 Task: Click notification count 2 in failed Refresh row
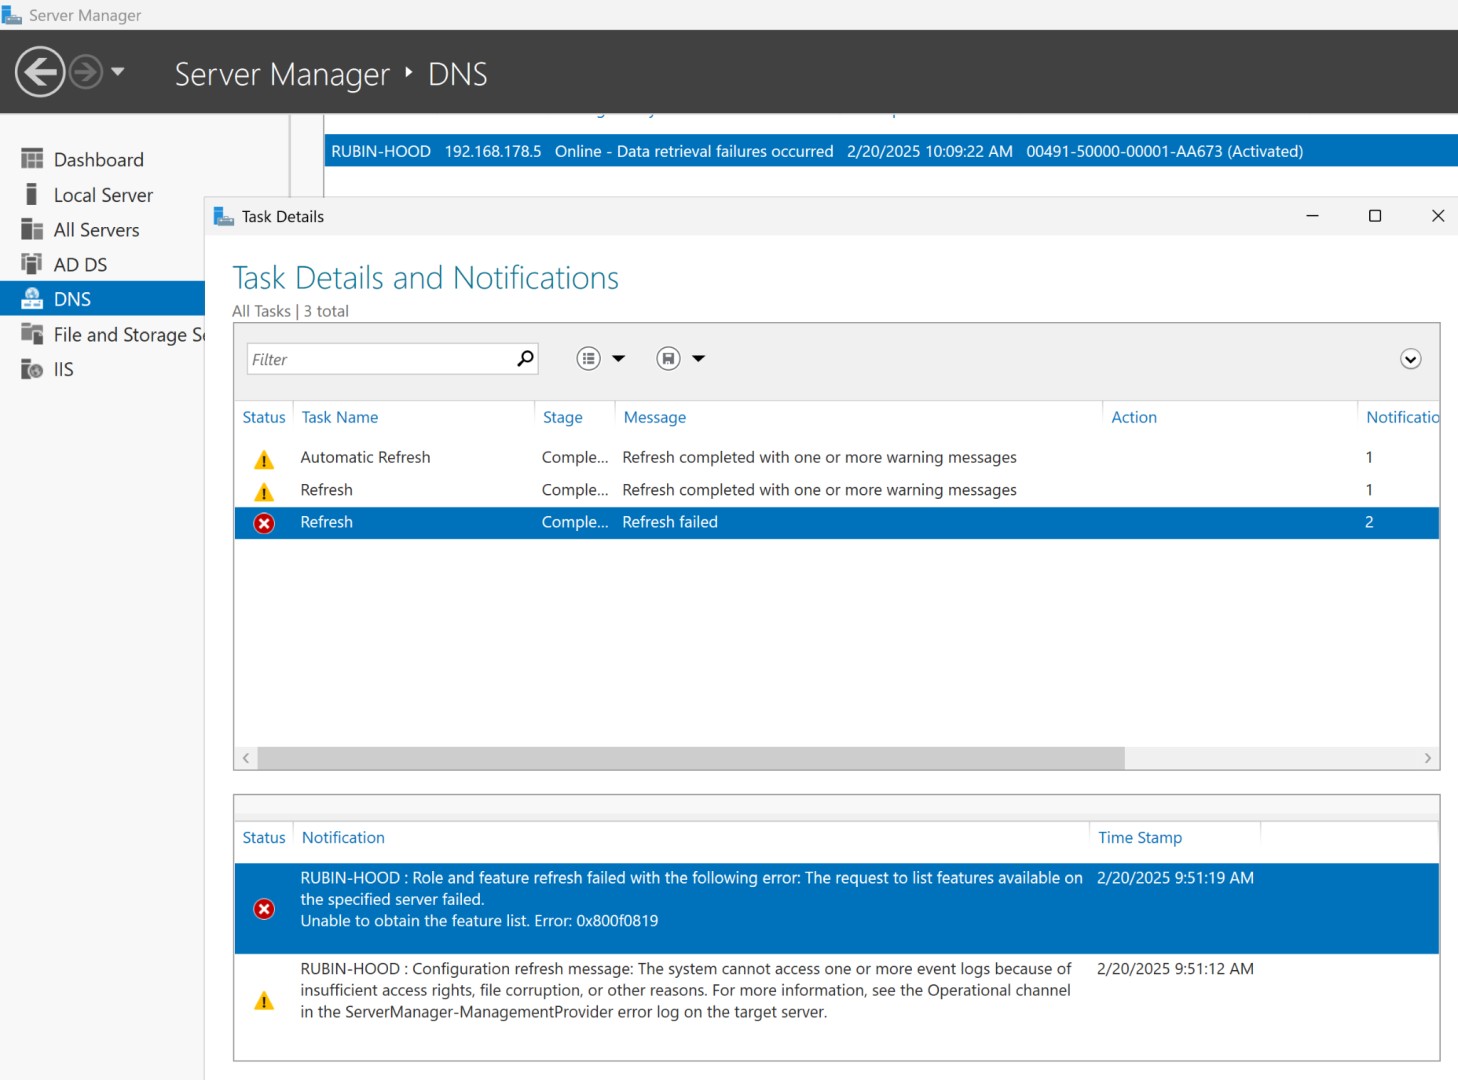coord(1369,522)
